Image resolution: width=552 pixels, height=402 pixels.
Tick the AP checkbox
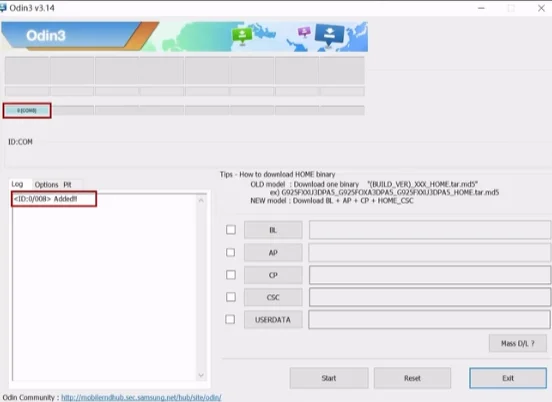pyautogui.click(x=231, y=252)
